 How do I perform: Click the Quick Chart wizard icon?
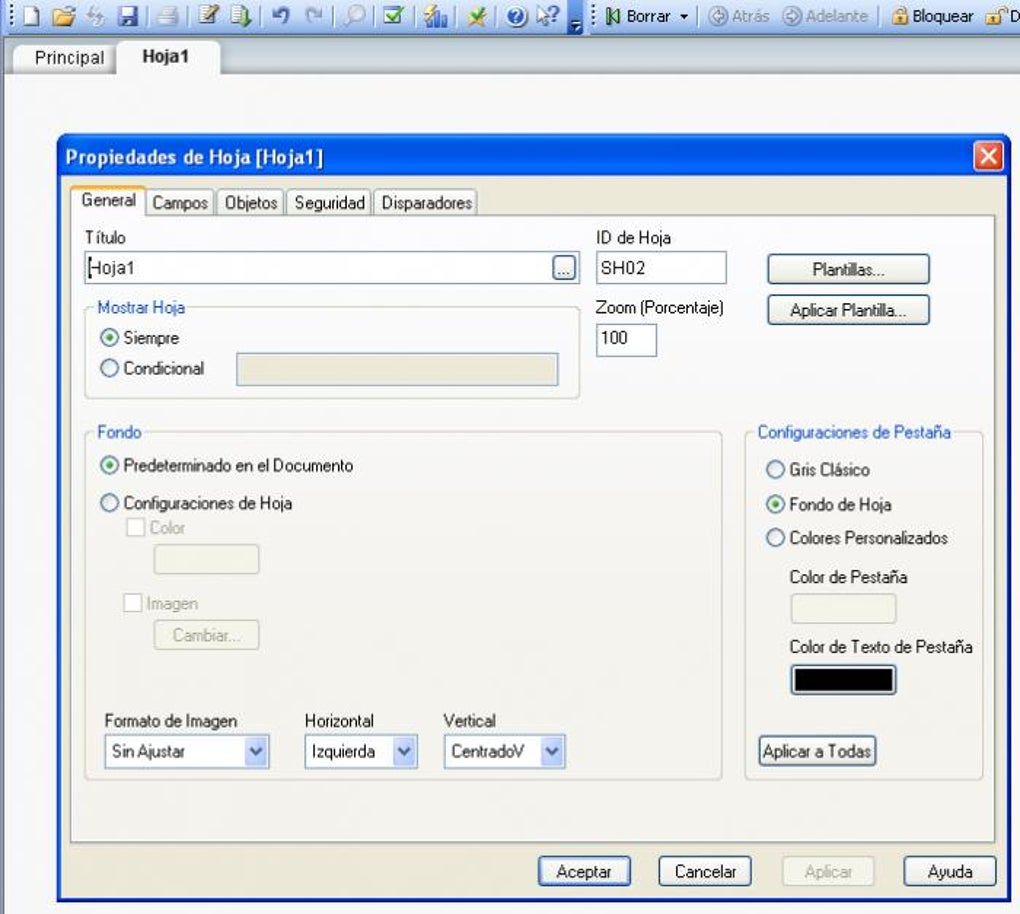(x=435, y=16)
